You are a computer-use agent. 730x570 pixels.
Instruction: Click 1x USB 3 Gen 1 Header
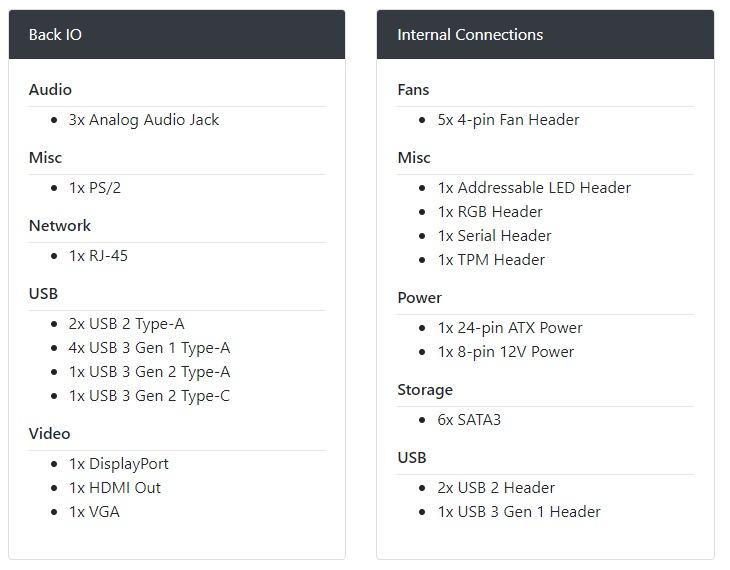[x=519, y=512]
